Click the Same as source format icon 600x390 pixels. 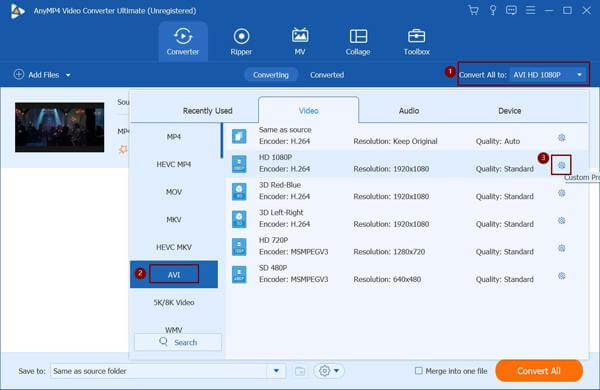pyautogui.click(x=239, y=136)
